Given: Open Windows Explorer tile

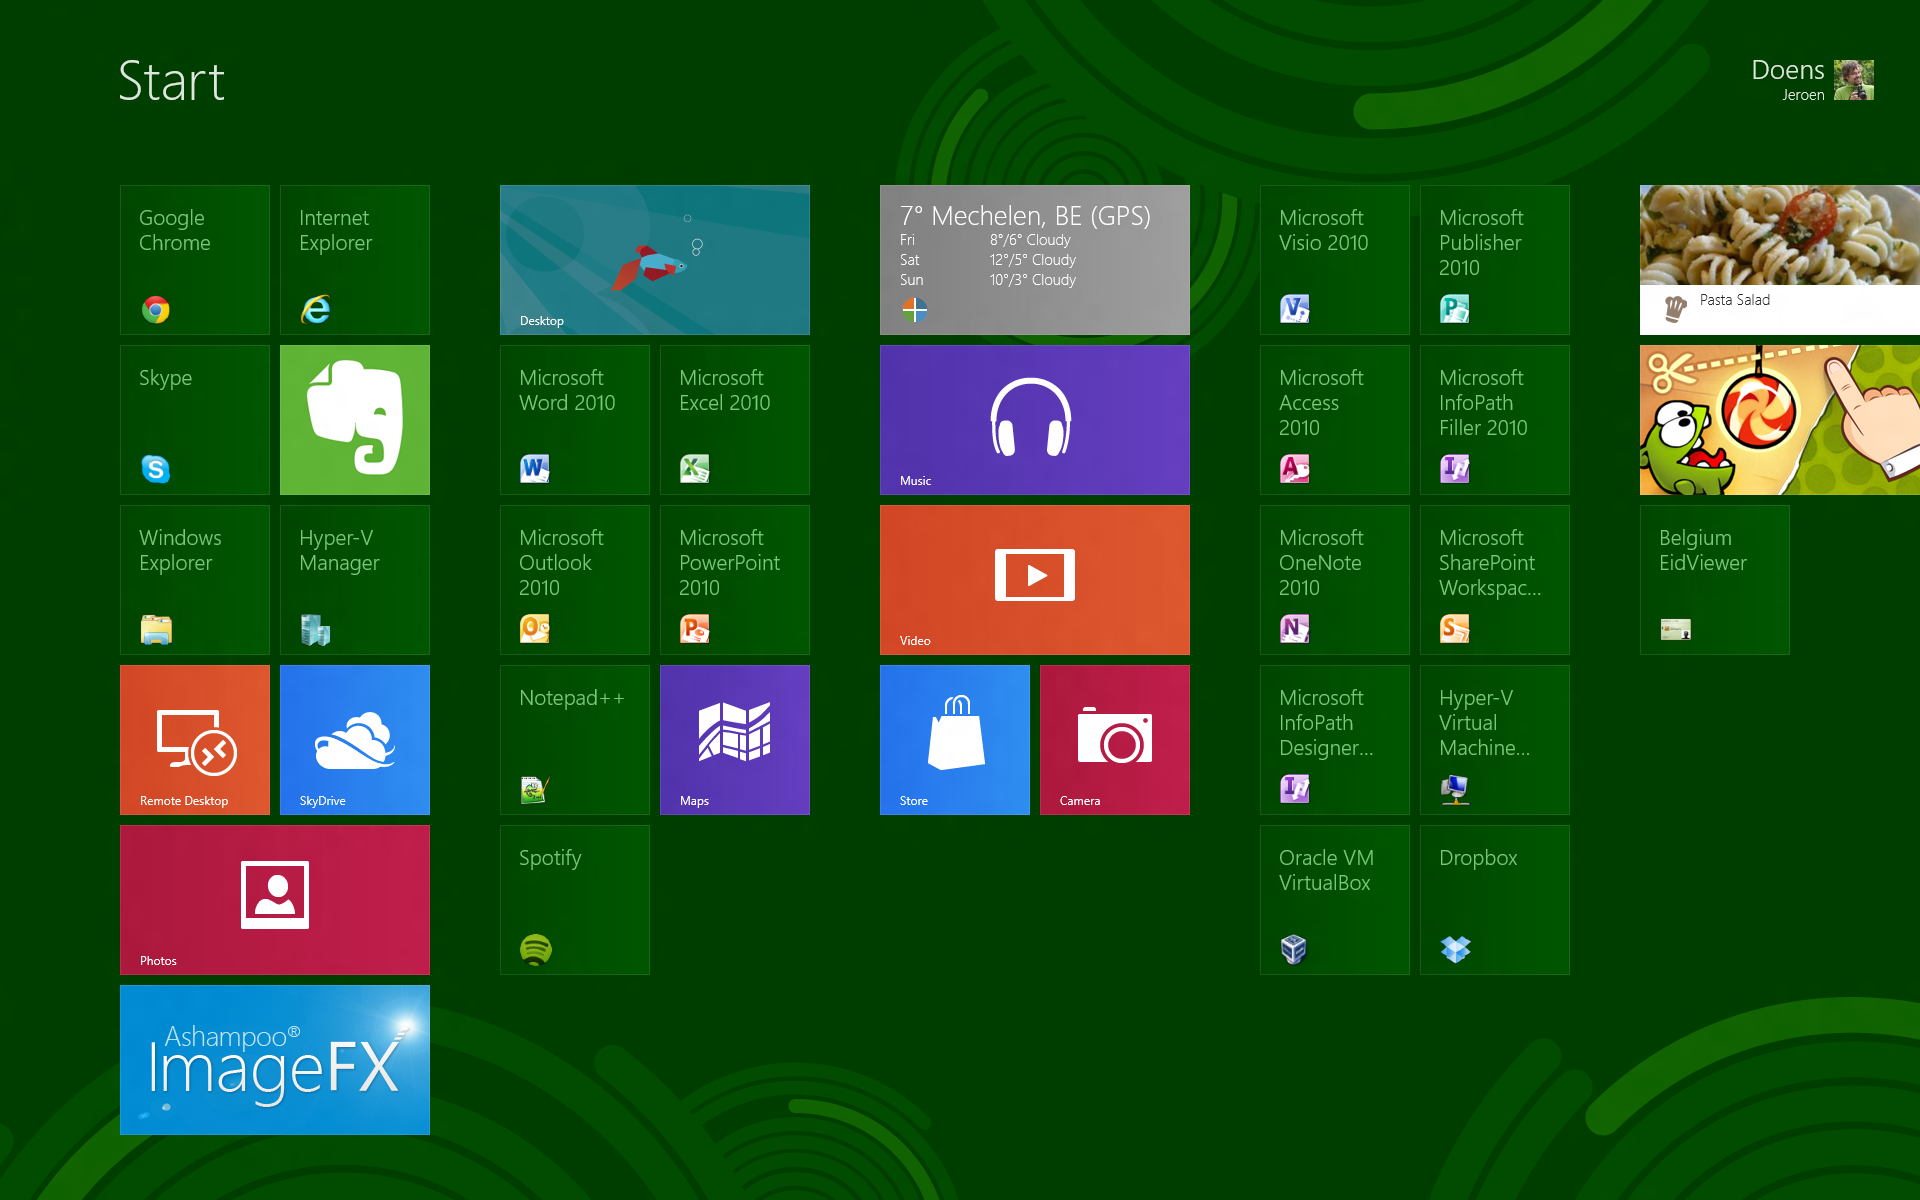Looking at the screenshot, I should pyautogui.click(x=195, y=580).
